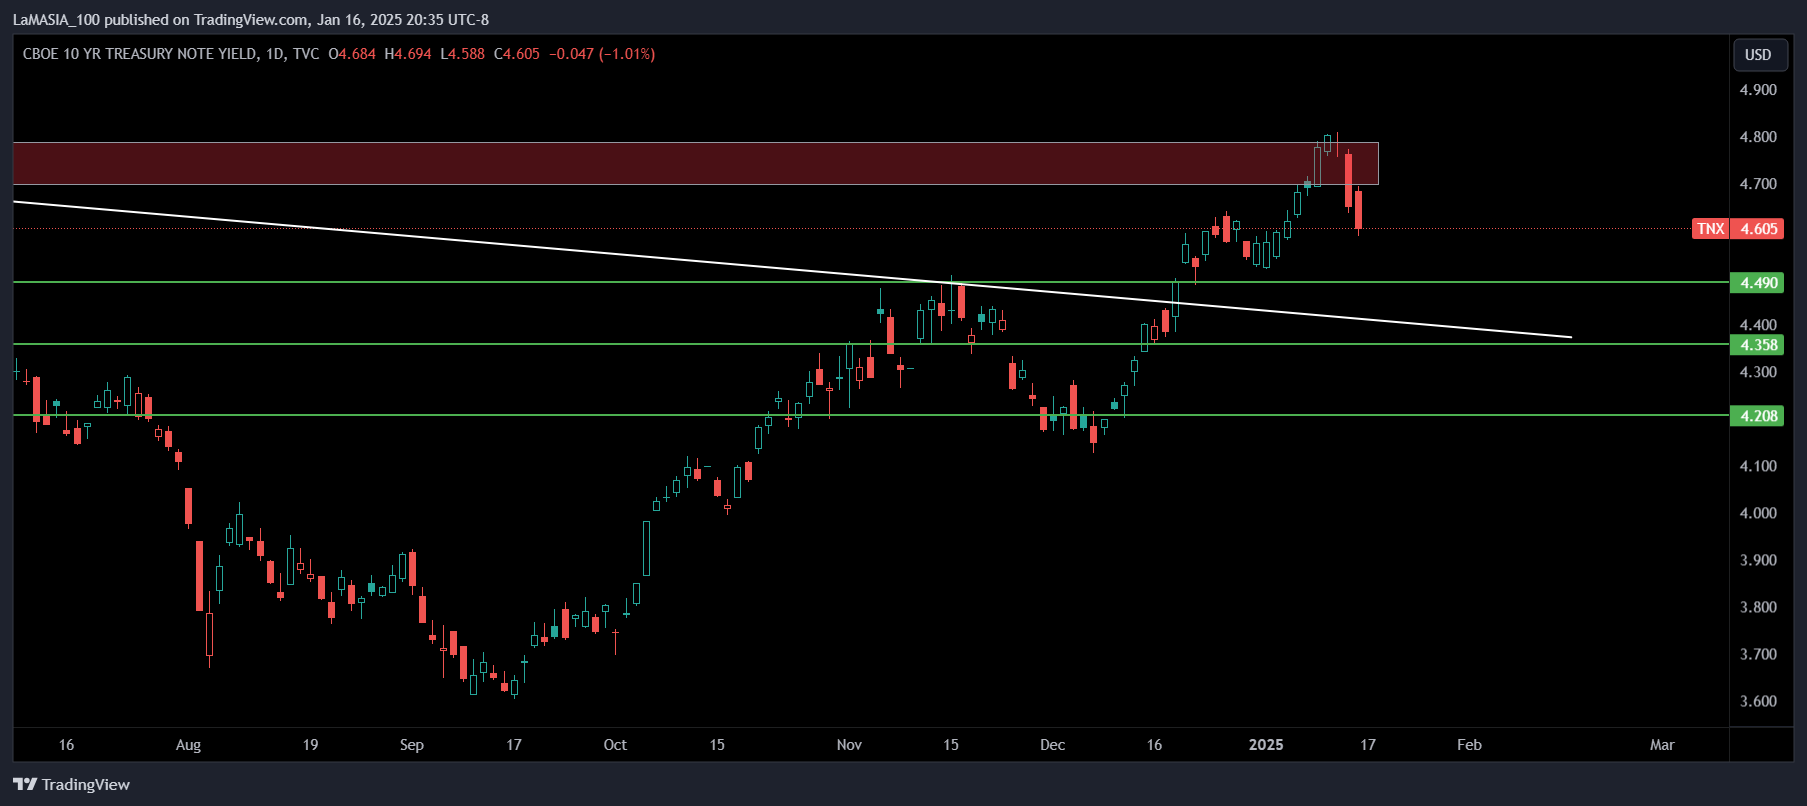Click the TradingView logo at the bottom
Screen dimensions: 1807x806
[72, 784]
